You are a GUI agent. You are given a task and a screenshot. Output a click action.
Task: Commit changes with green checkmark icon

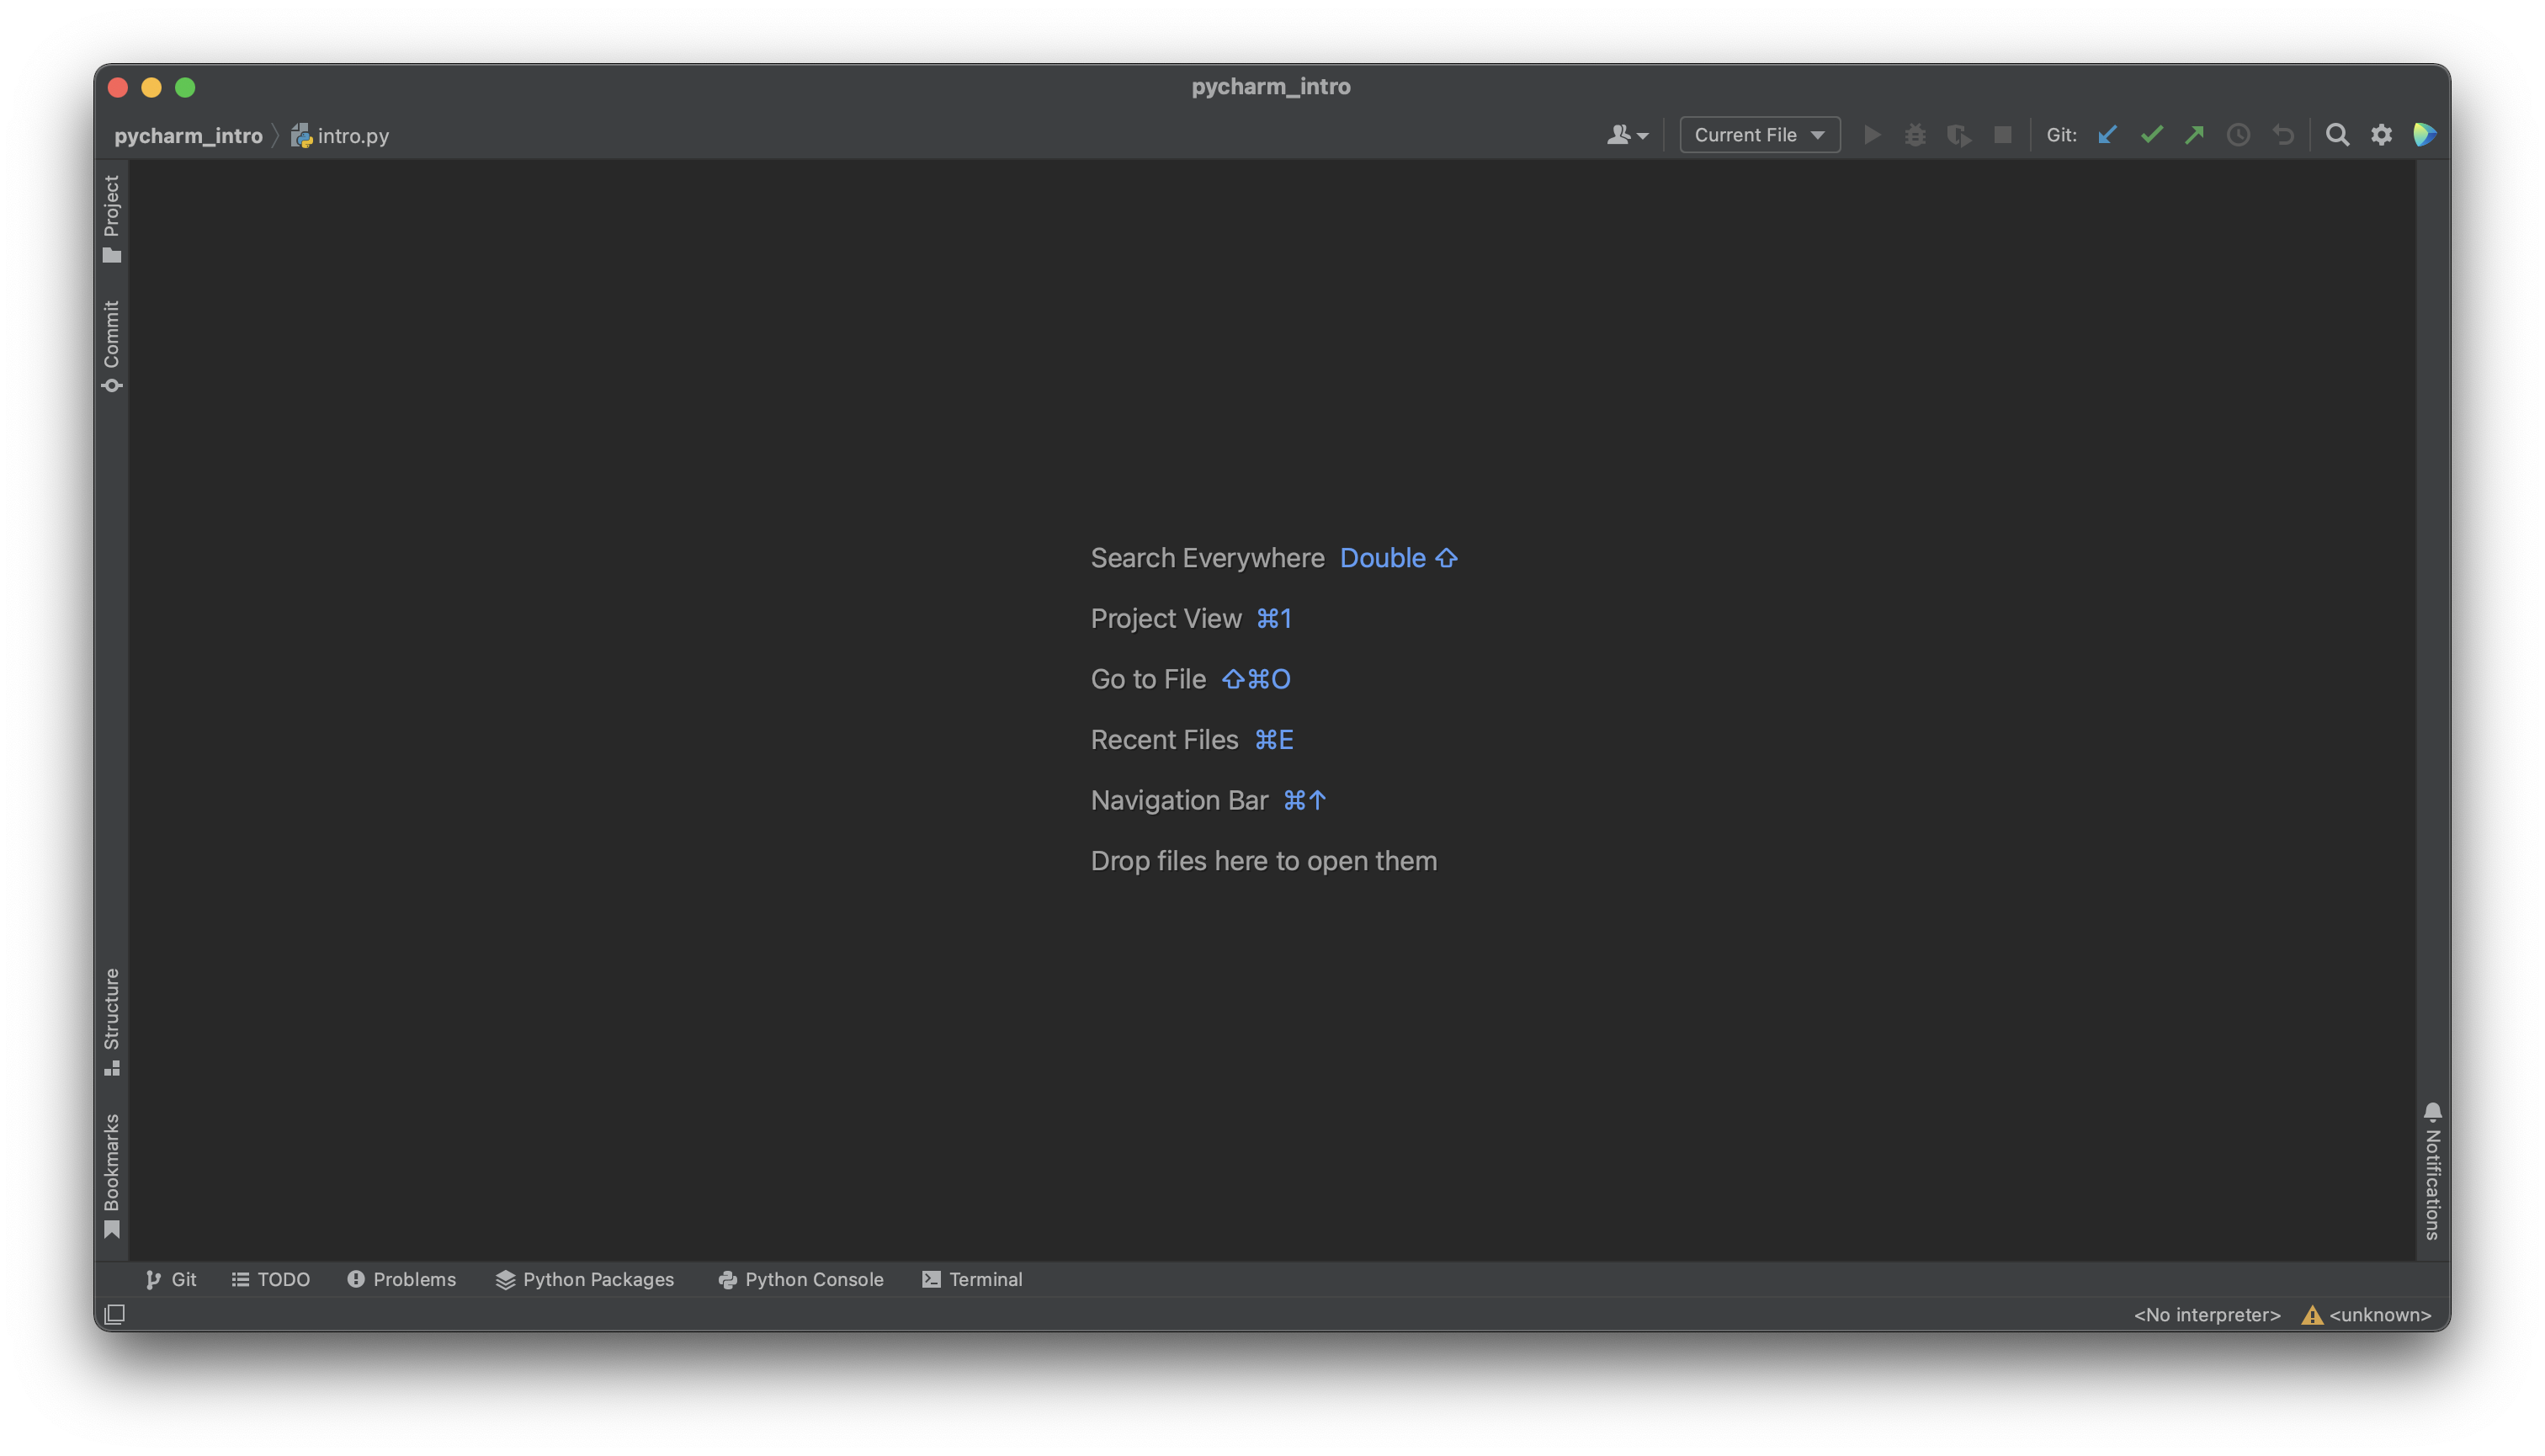2151,134
